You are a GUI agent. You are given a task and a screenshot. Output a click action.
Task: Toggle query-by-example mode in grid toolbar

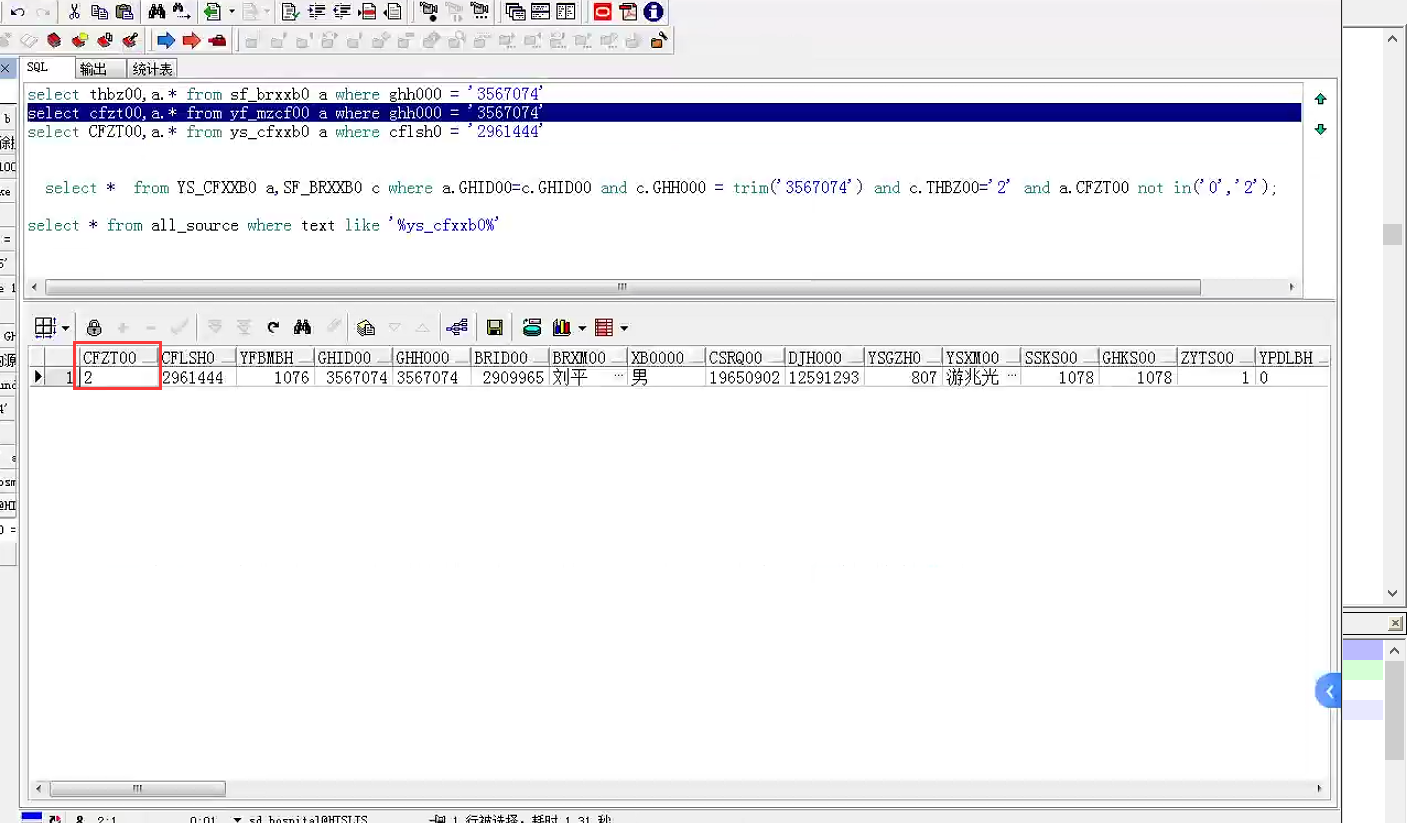click(366, 327)
